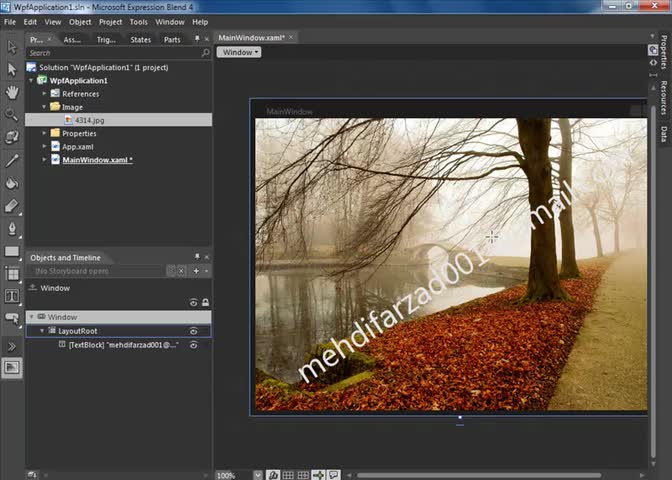
Task: Toggle visibility column eye header icon
Action: coord(193,303)
